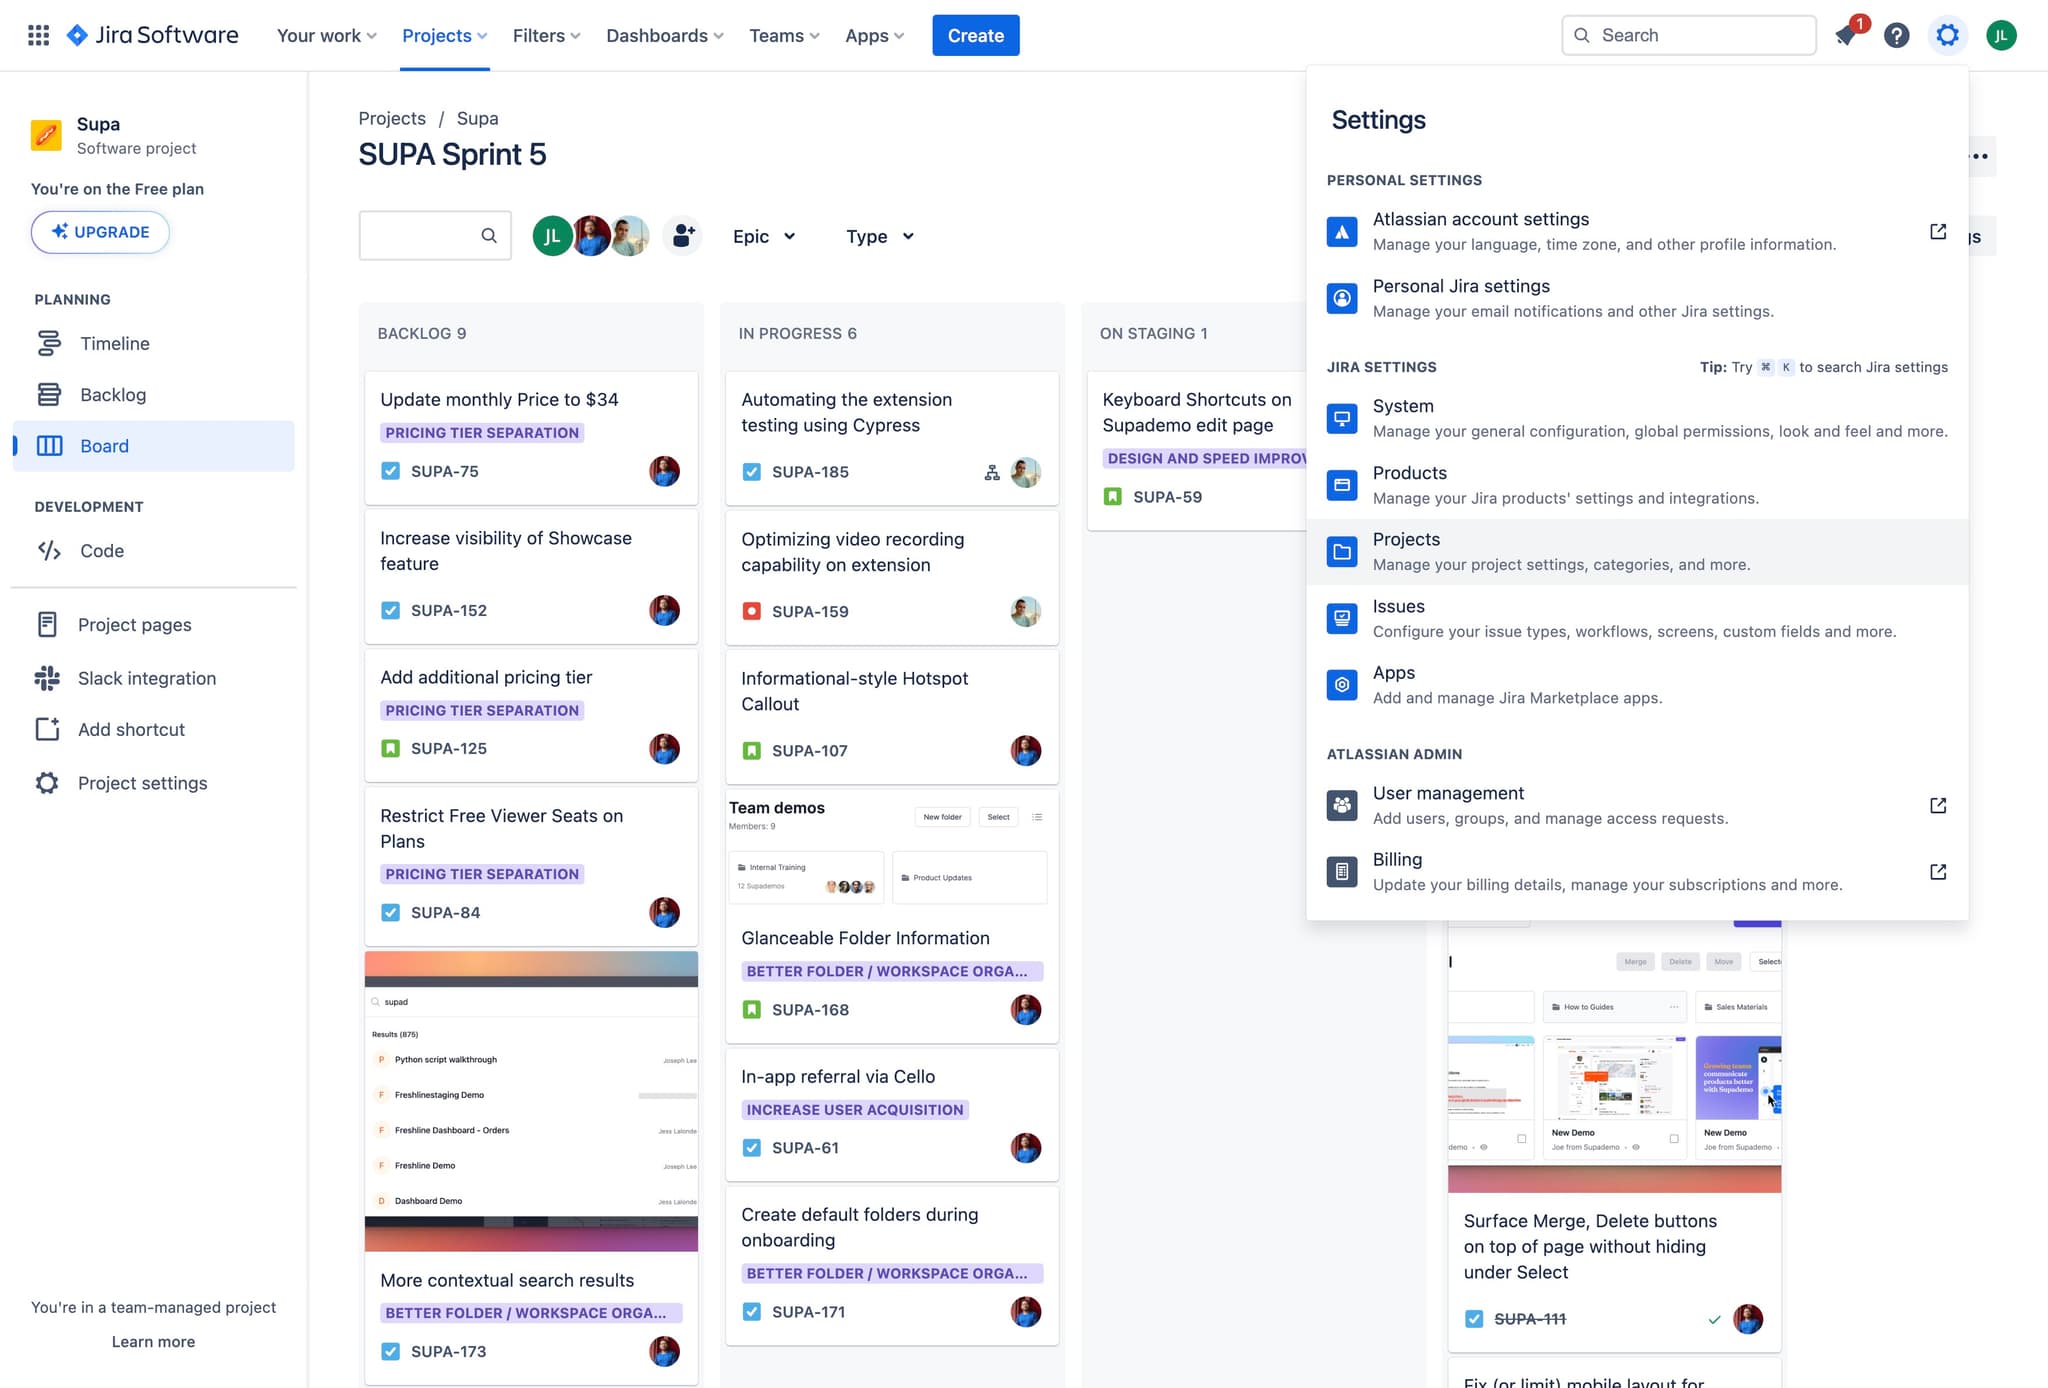The height and width of the screenshot is (1388, 2048).
Task: Click the task checkbox icon on SUPA-173
Action: click(390, 1351)
